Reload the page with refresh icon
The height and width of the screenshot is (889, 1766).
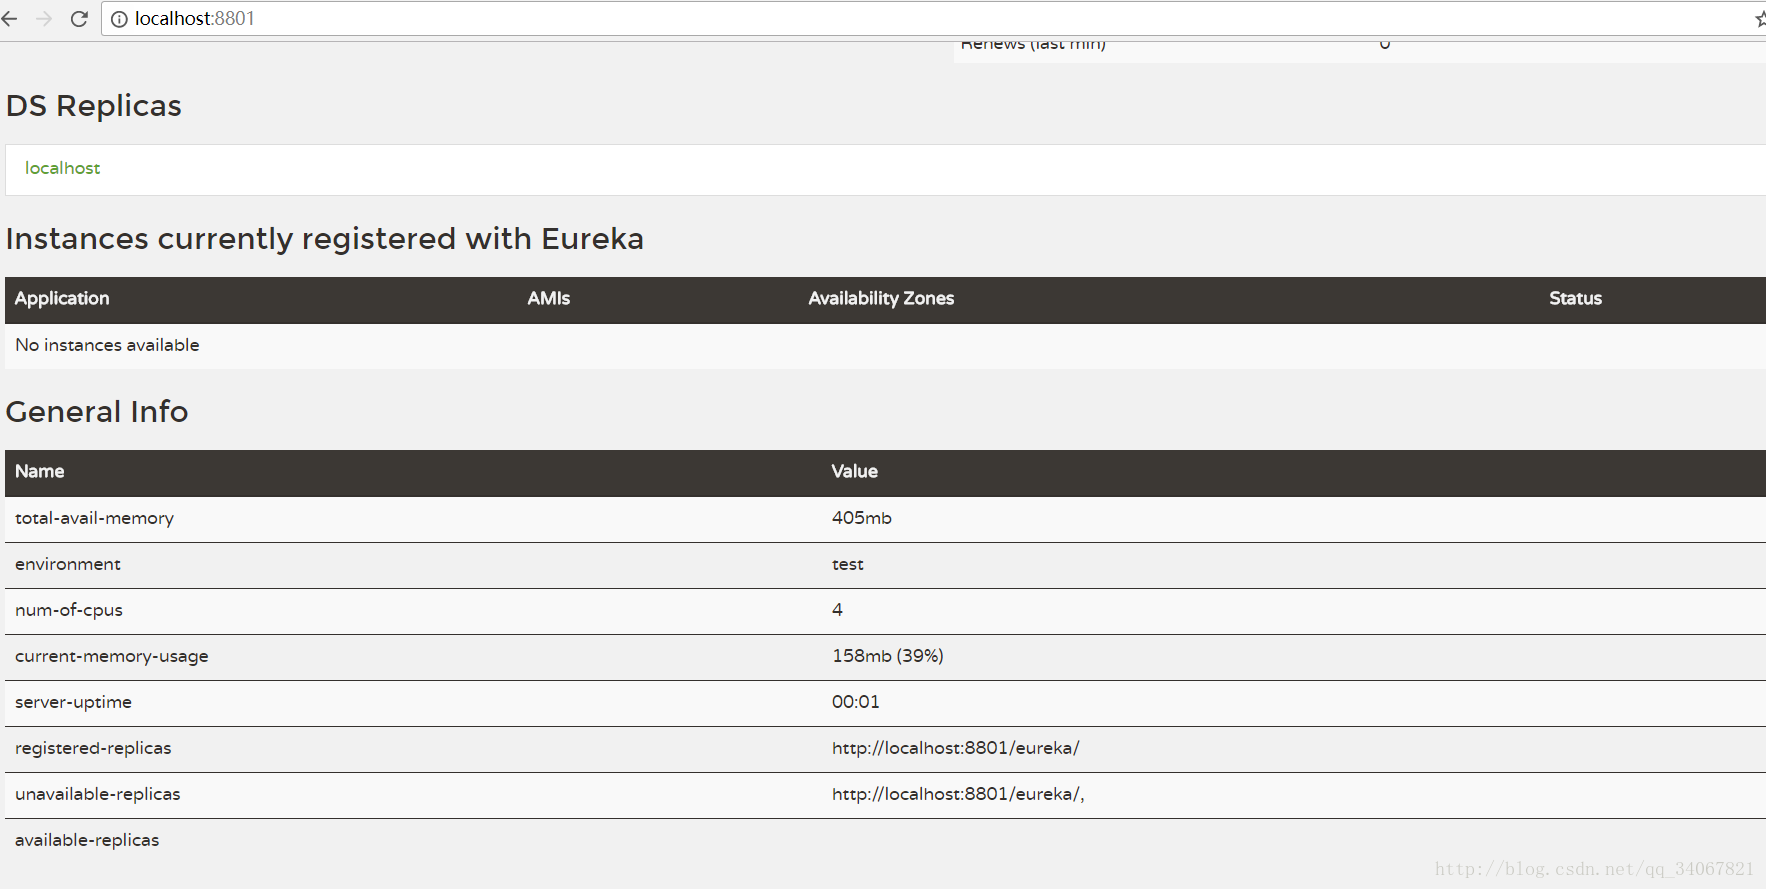tap(79, 19)
